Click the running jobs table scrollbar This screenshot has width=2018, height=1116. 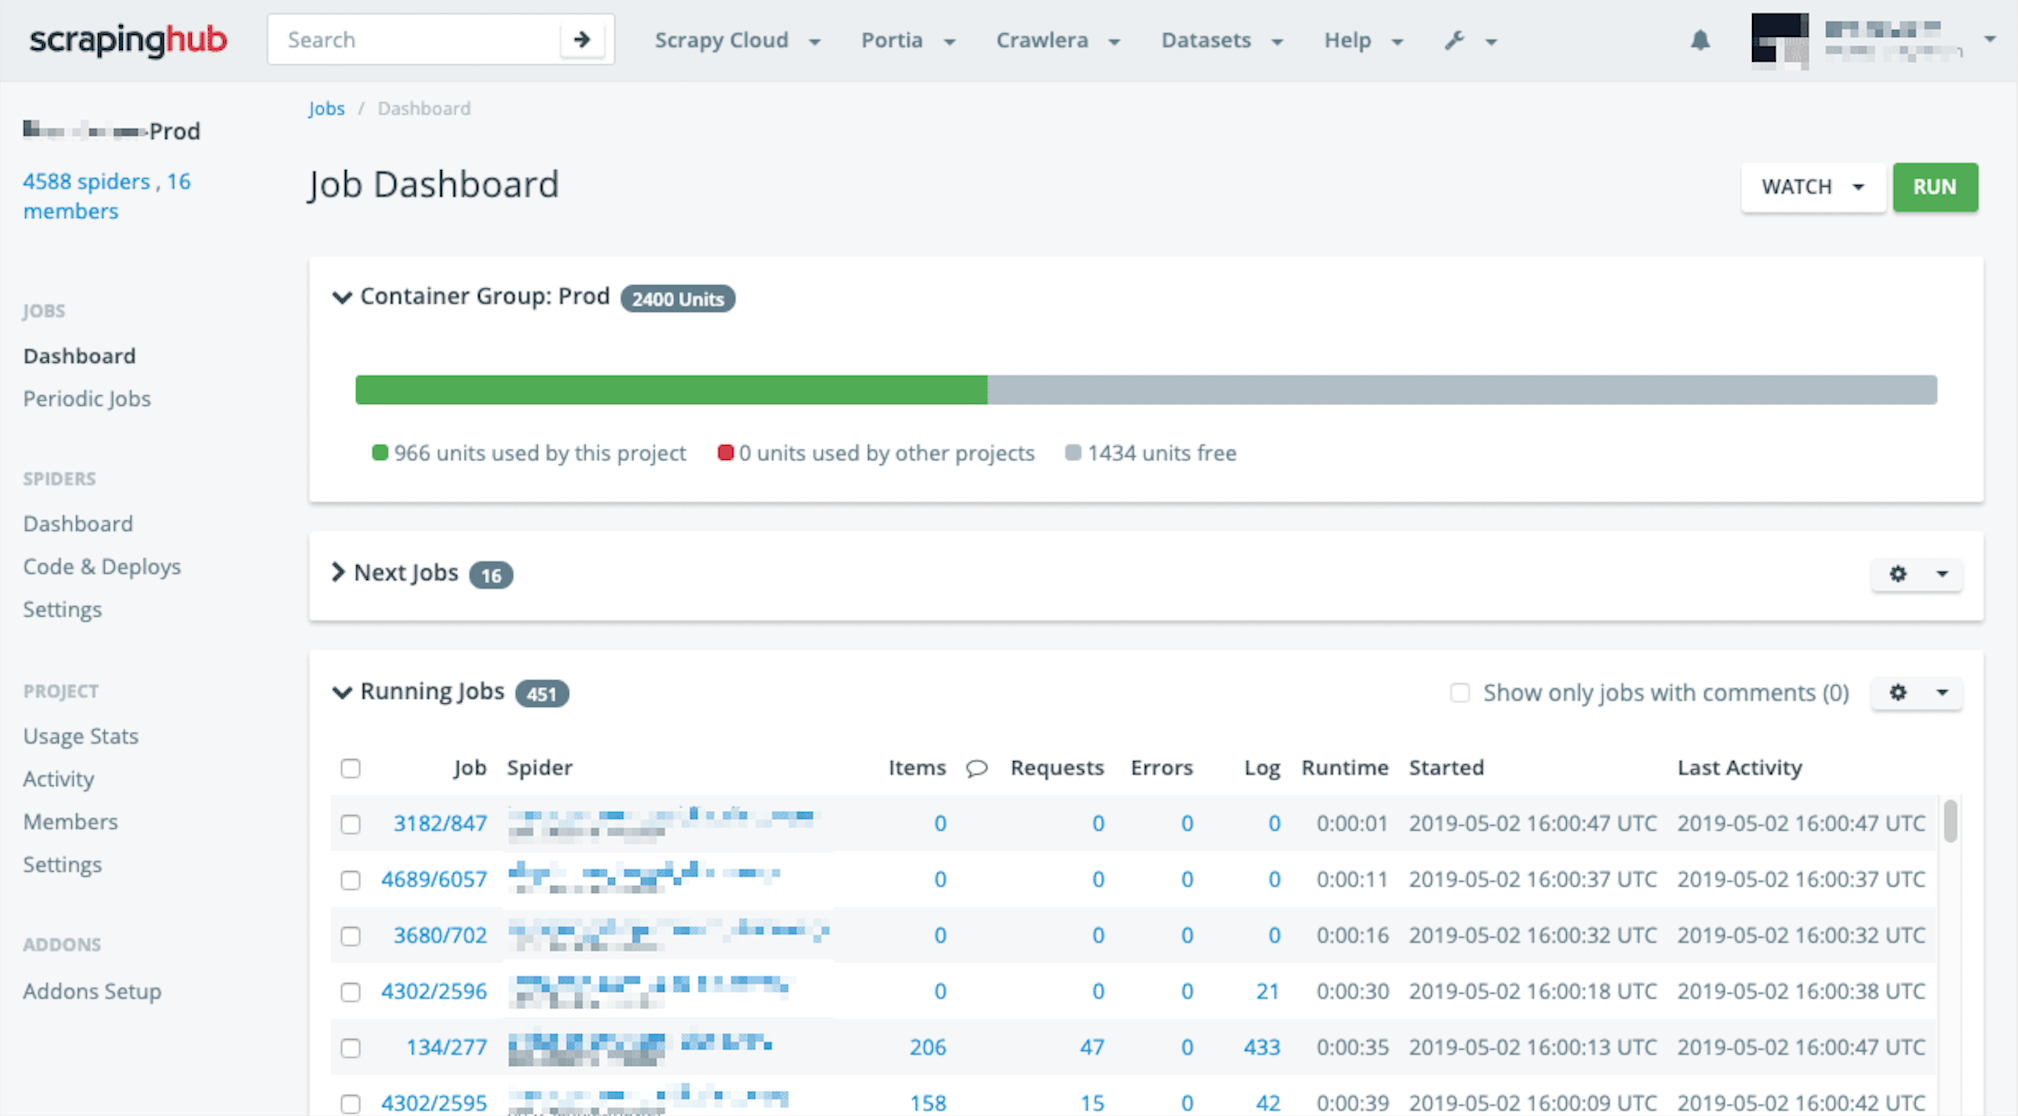[1950, 820]
